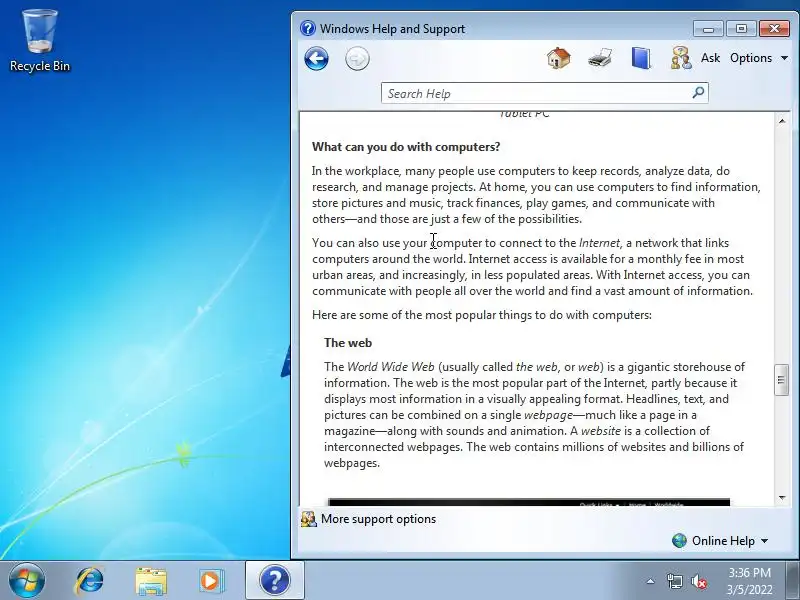The height and width of the screenshot is (600, 800).
Task: Click the scrollbar up arrow in Help
Action: [x=782, y=121]
